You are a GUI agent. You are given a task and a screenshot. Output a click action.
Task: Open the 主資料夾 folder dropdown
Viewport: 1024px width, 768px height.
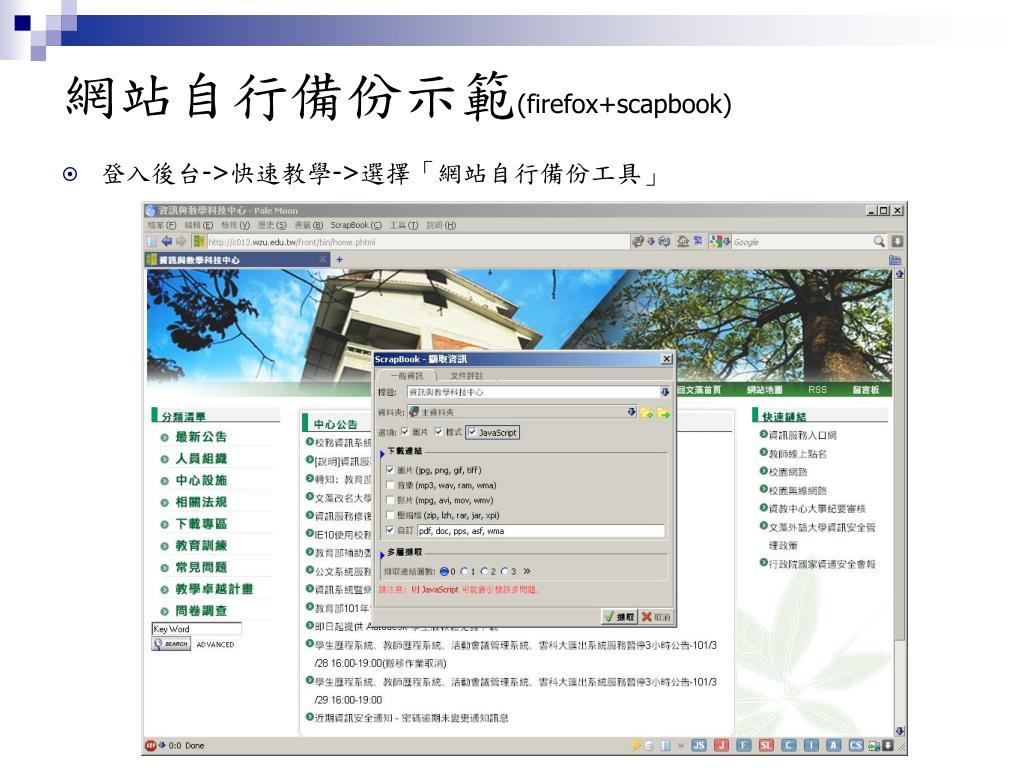point(522,413)
